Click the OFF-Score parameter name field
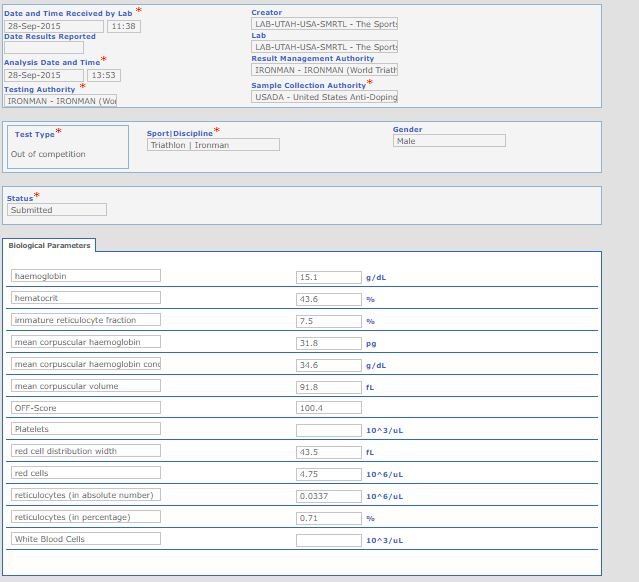This screenshot has height=582, width=639. [x=86, y=408]
